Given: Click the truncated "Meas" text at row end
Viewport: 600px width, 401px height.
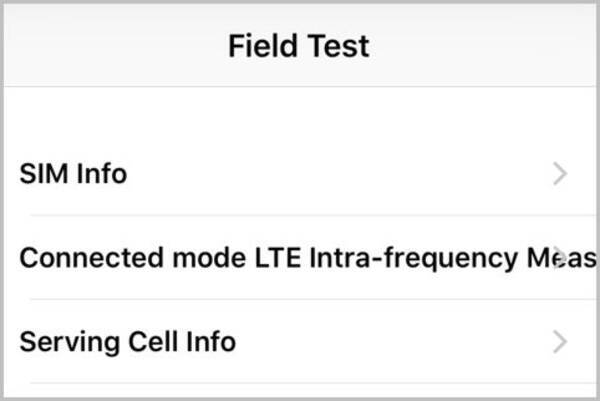Looking at the screenshot, I should [x=562, y=258].
